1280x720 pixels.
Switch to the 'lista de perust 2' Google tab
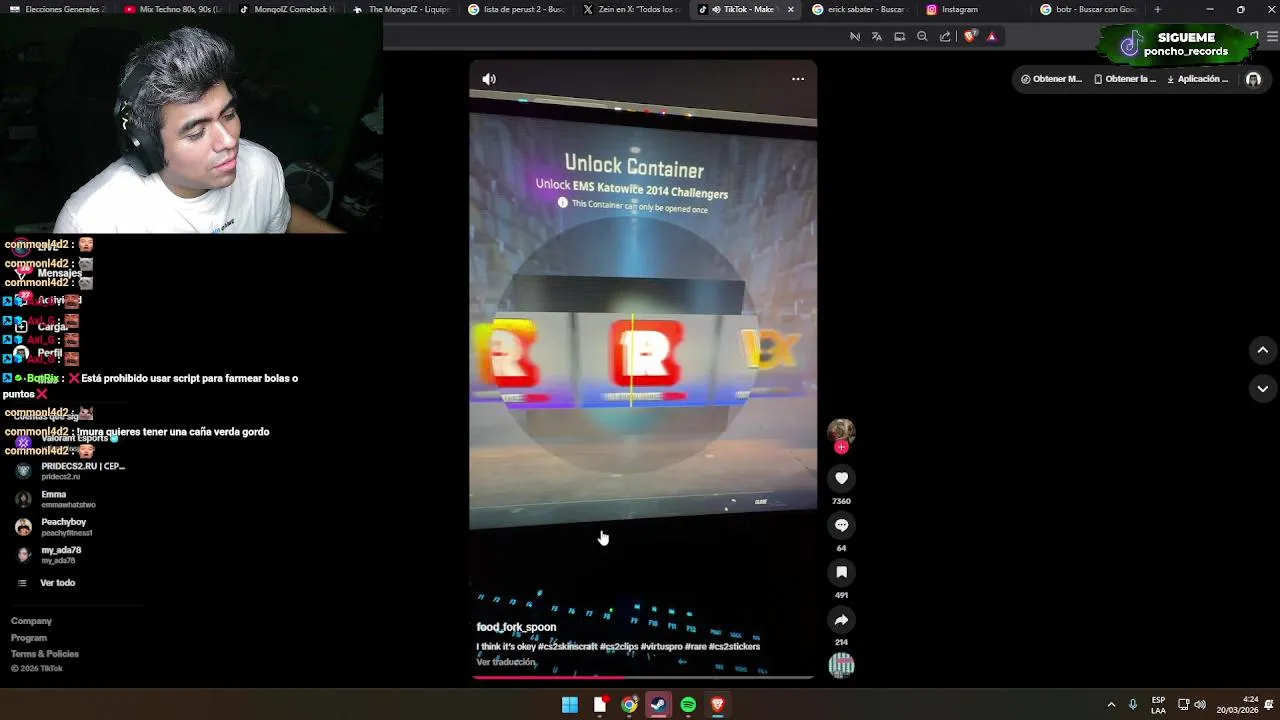(x=516, y=9)
